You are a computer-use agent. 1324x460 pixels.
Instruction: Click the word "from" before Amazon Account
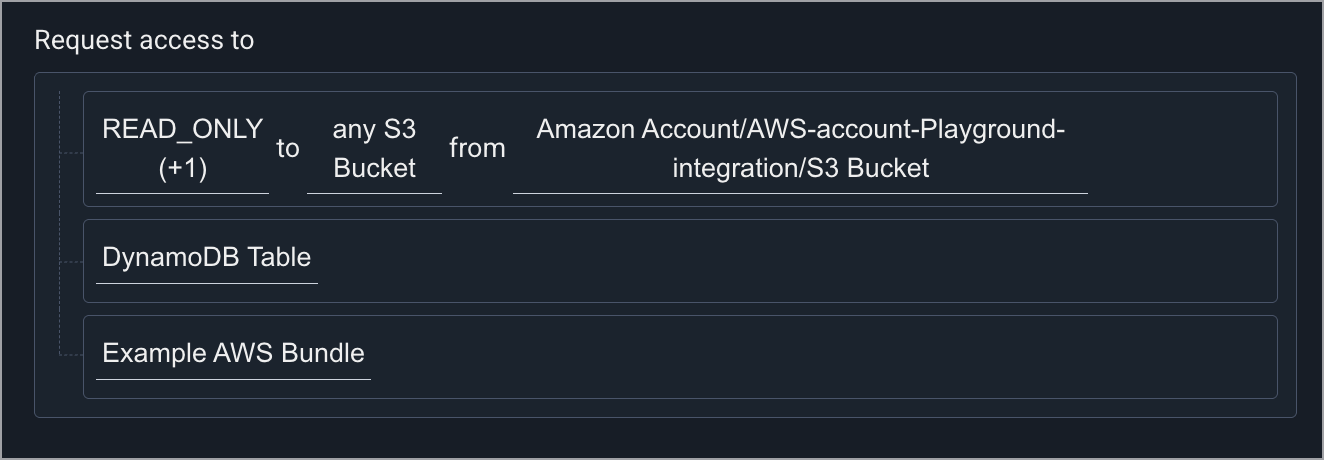(x=477, y=149)
